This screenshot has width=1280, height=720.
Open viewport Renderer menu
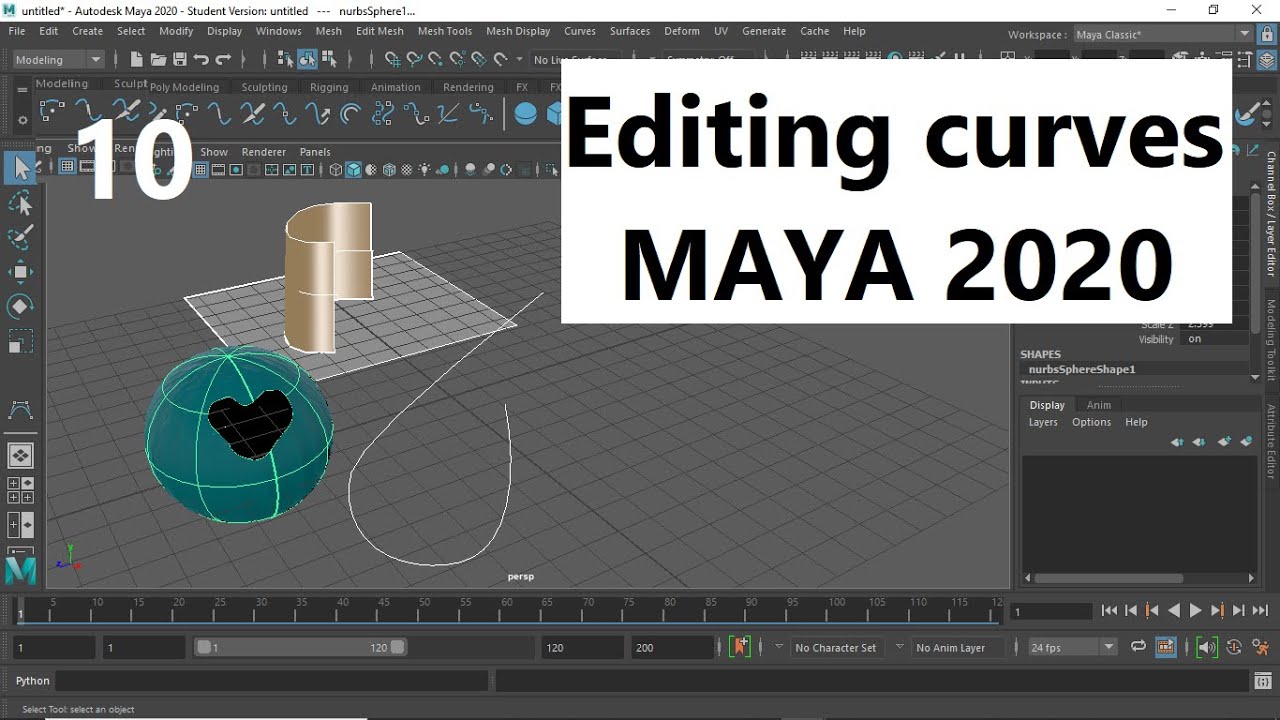[x=264, y=152]
